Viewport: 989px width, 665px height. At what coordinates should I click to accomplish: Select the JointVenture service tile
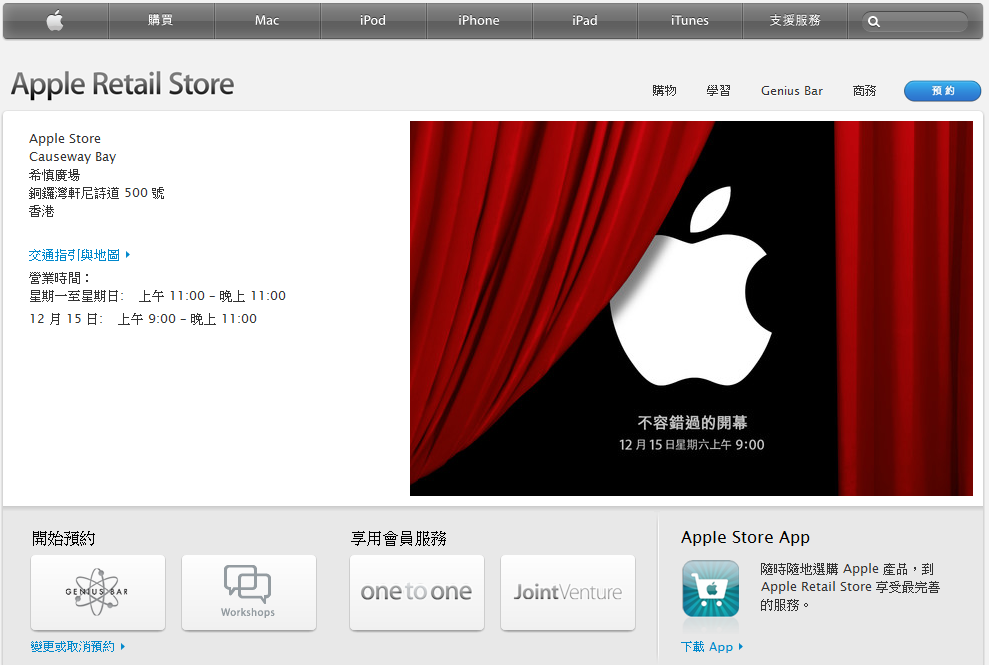567,592
